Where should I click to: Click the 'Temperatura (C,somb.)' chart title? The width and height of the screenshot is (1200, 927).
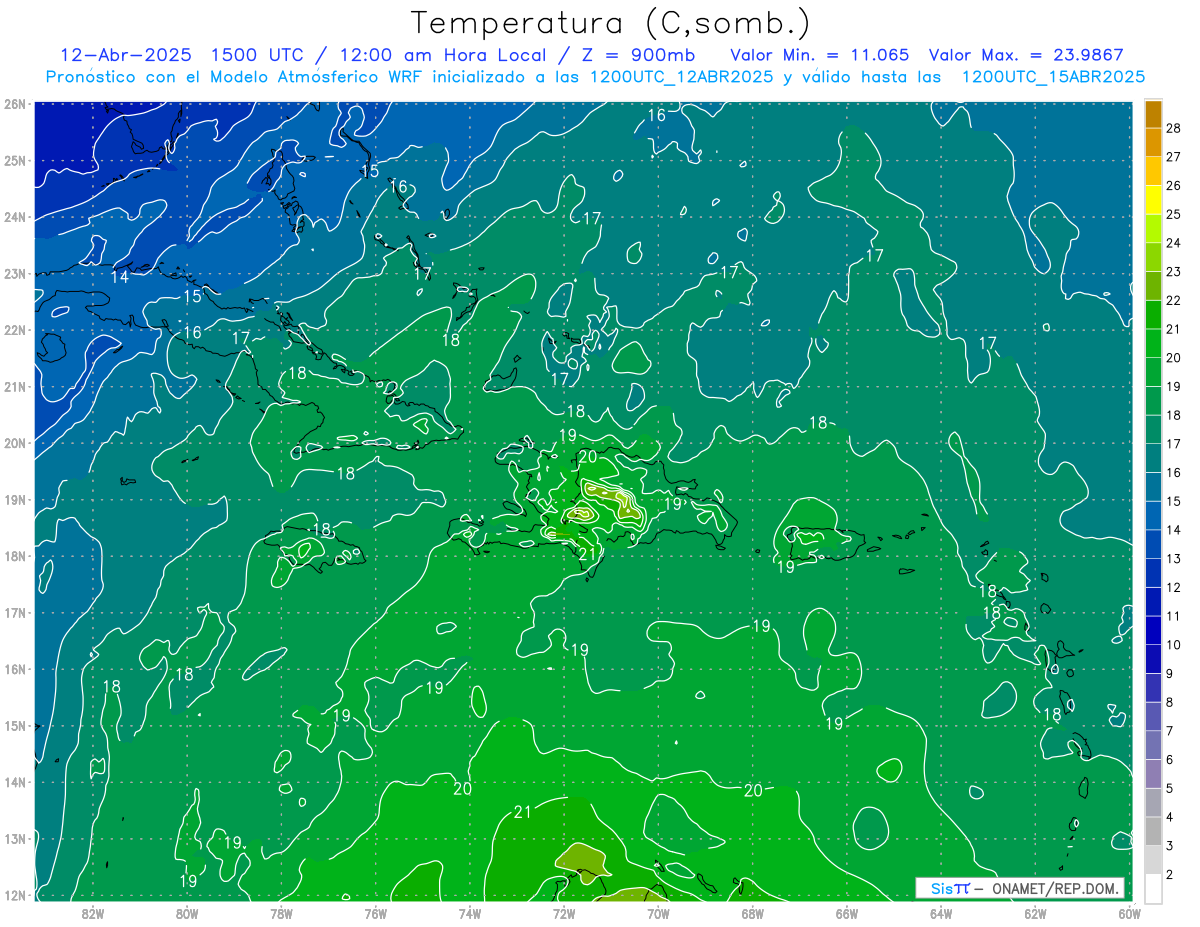(x=611, y=23)
